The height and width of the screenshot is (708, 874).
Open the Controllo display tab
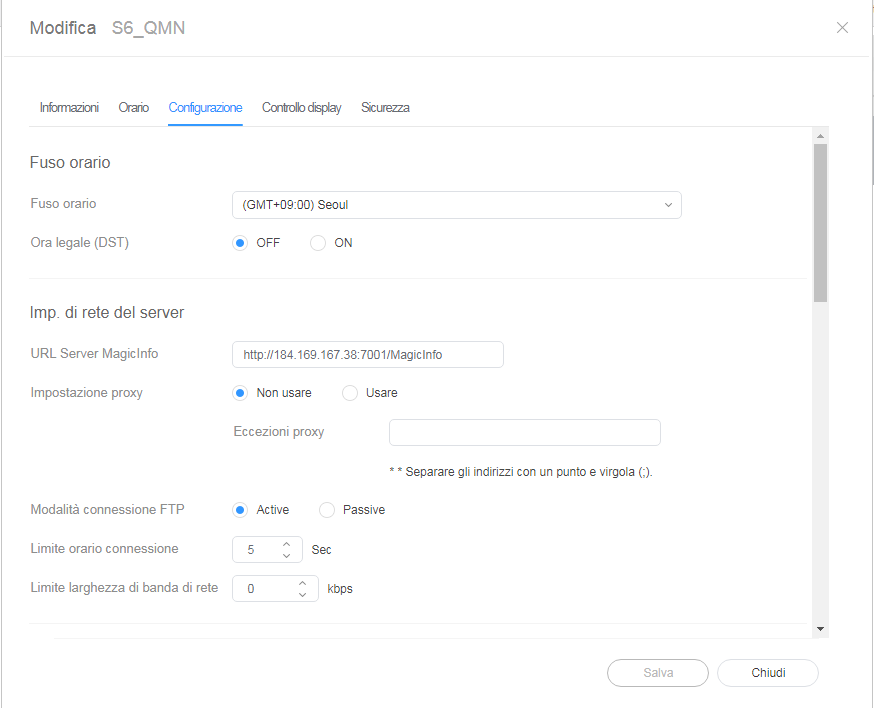coord(301,107)
